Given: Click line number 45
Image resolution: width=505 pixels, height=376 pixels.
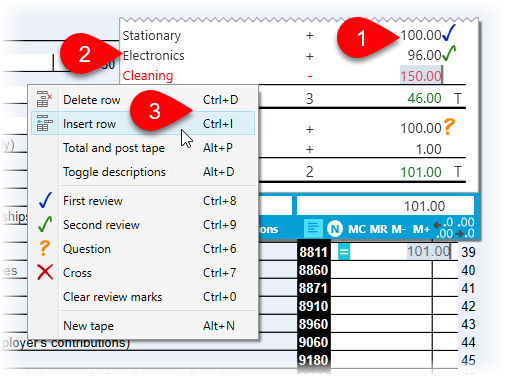Looking at the screenshot, I should point(468,360).
